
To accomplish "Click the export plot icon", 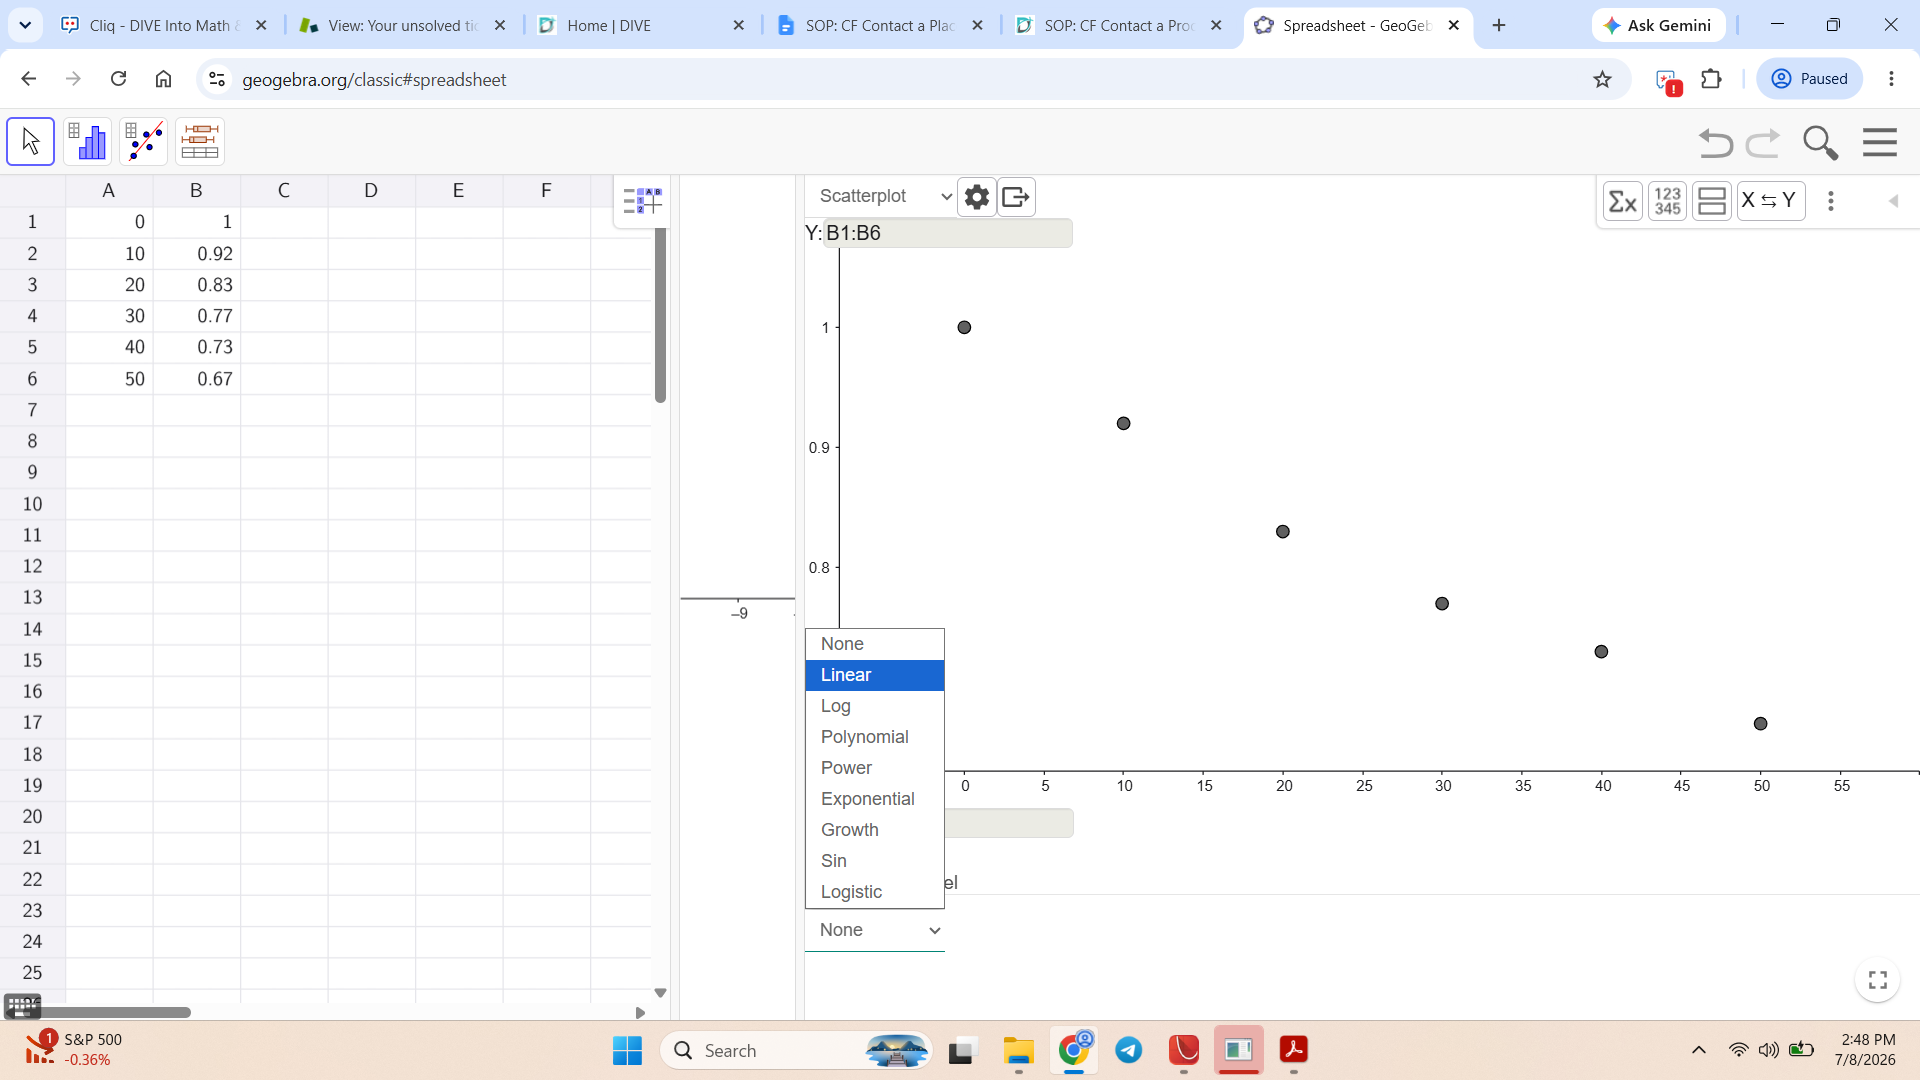I will [x=1016, y=197].
